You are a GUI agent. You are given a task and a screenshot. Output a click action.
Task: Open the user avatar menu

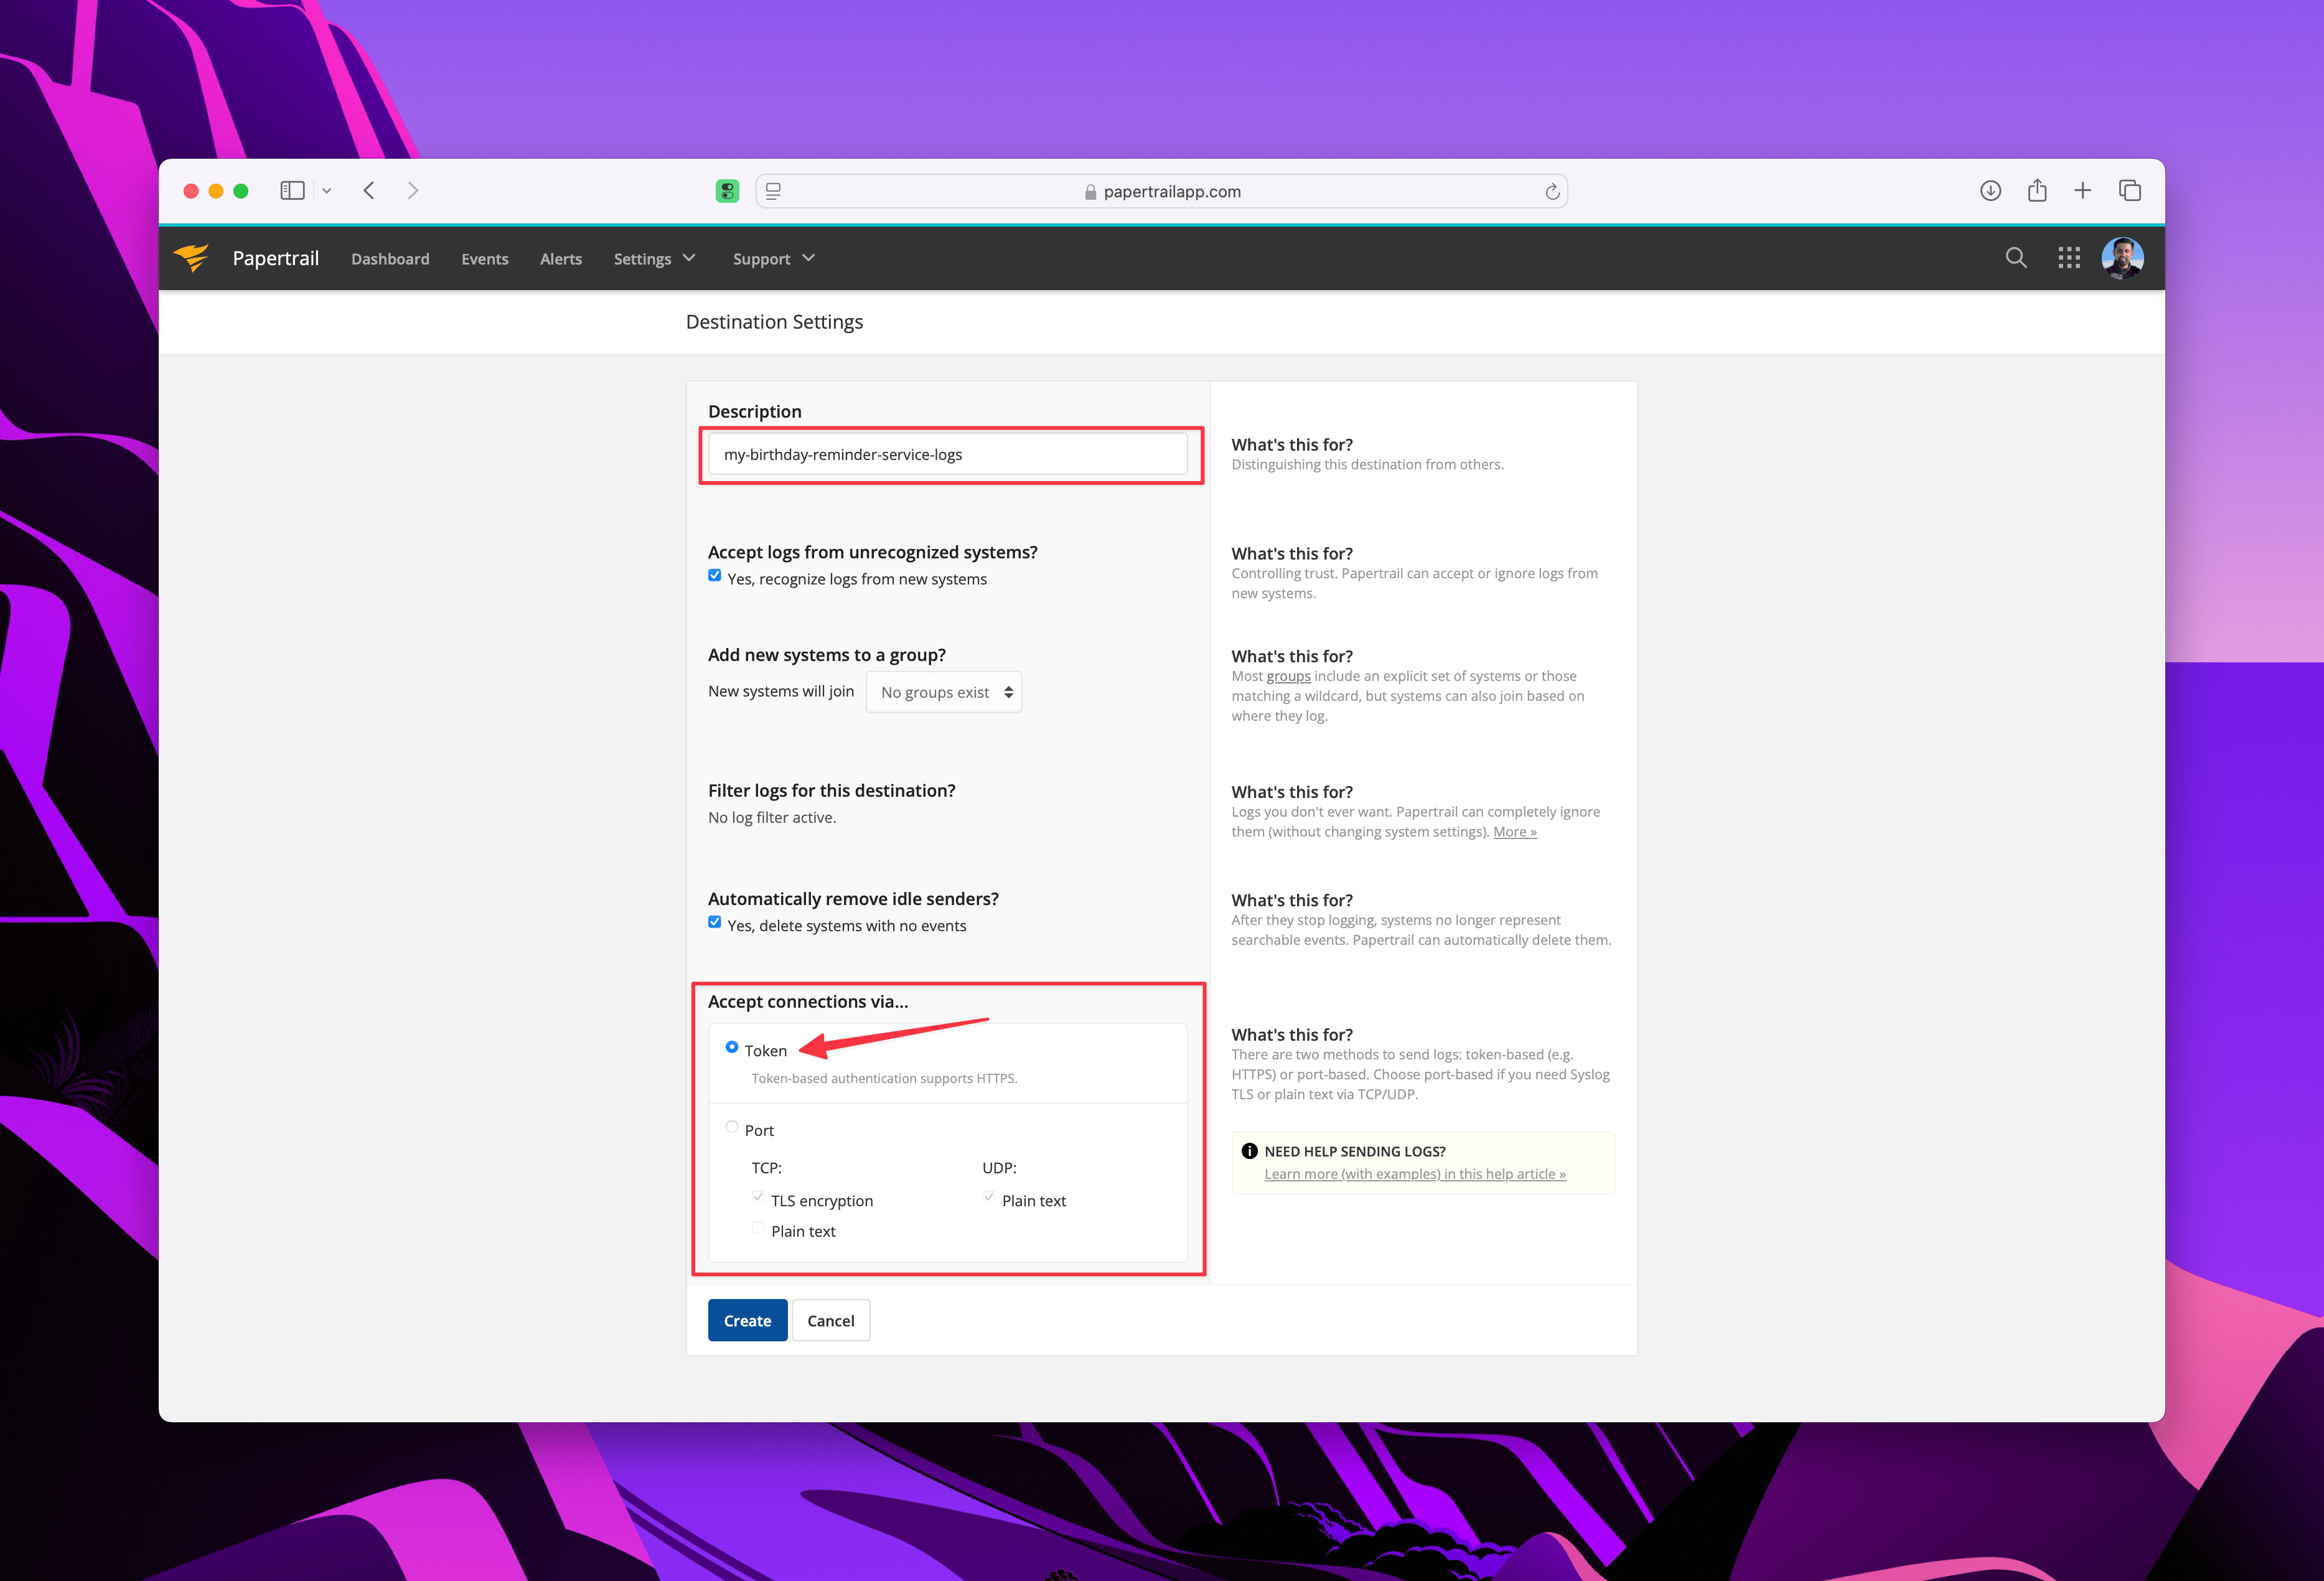pos(2122,258)
